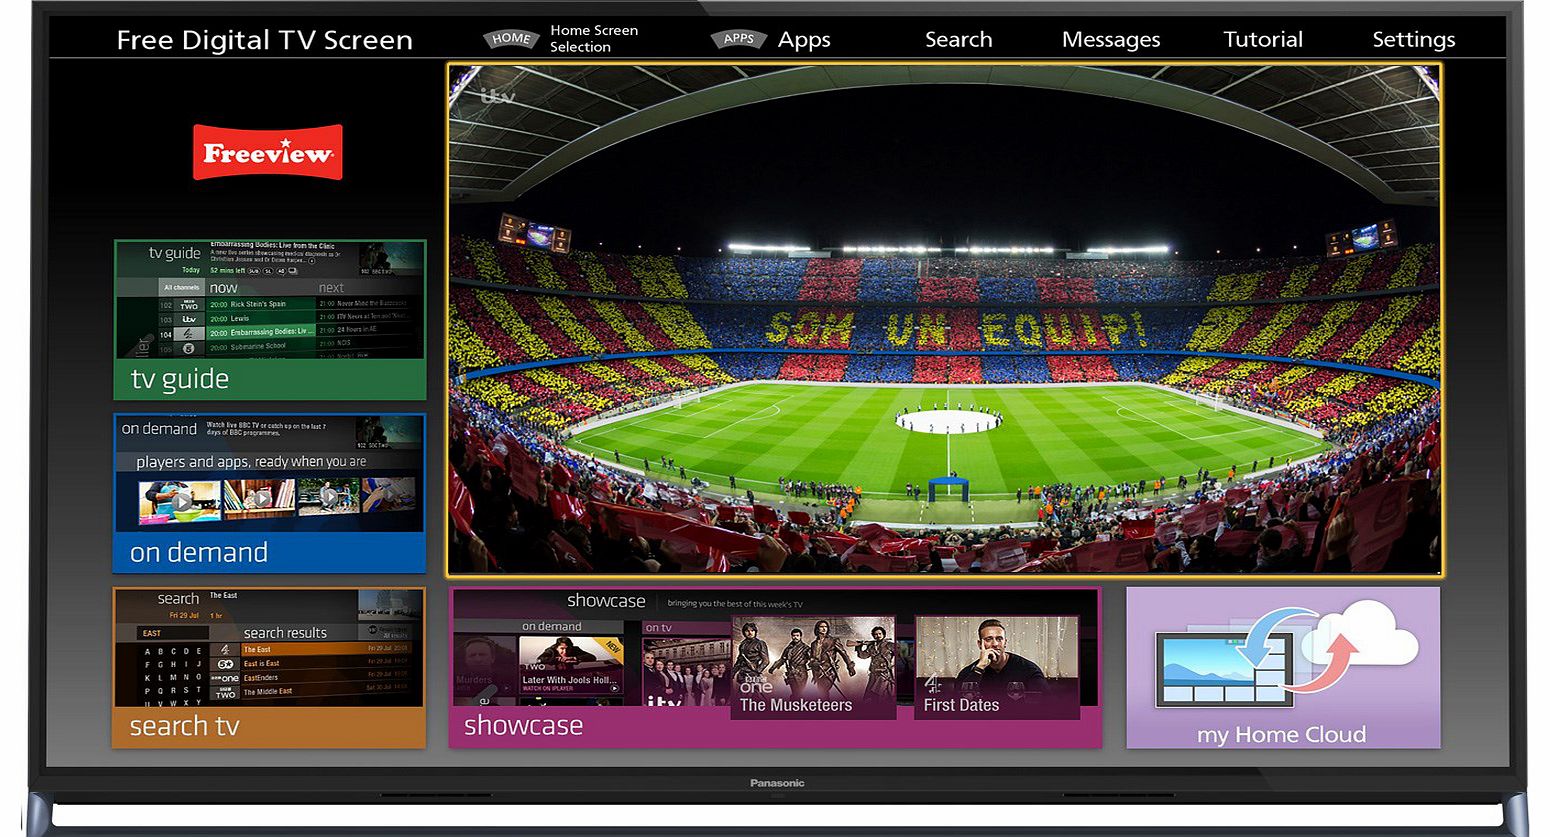The height and width of the screenshot is (837, 1550).
Task: Open the Tutorial menu item
Action: [x=1262, y=40]
